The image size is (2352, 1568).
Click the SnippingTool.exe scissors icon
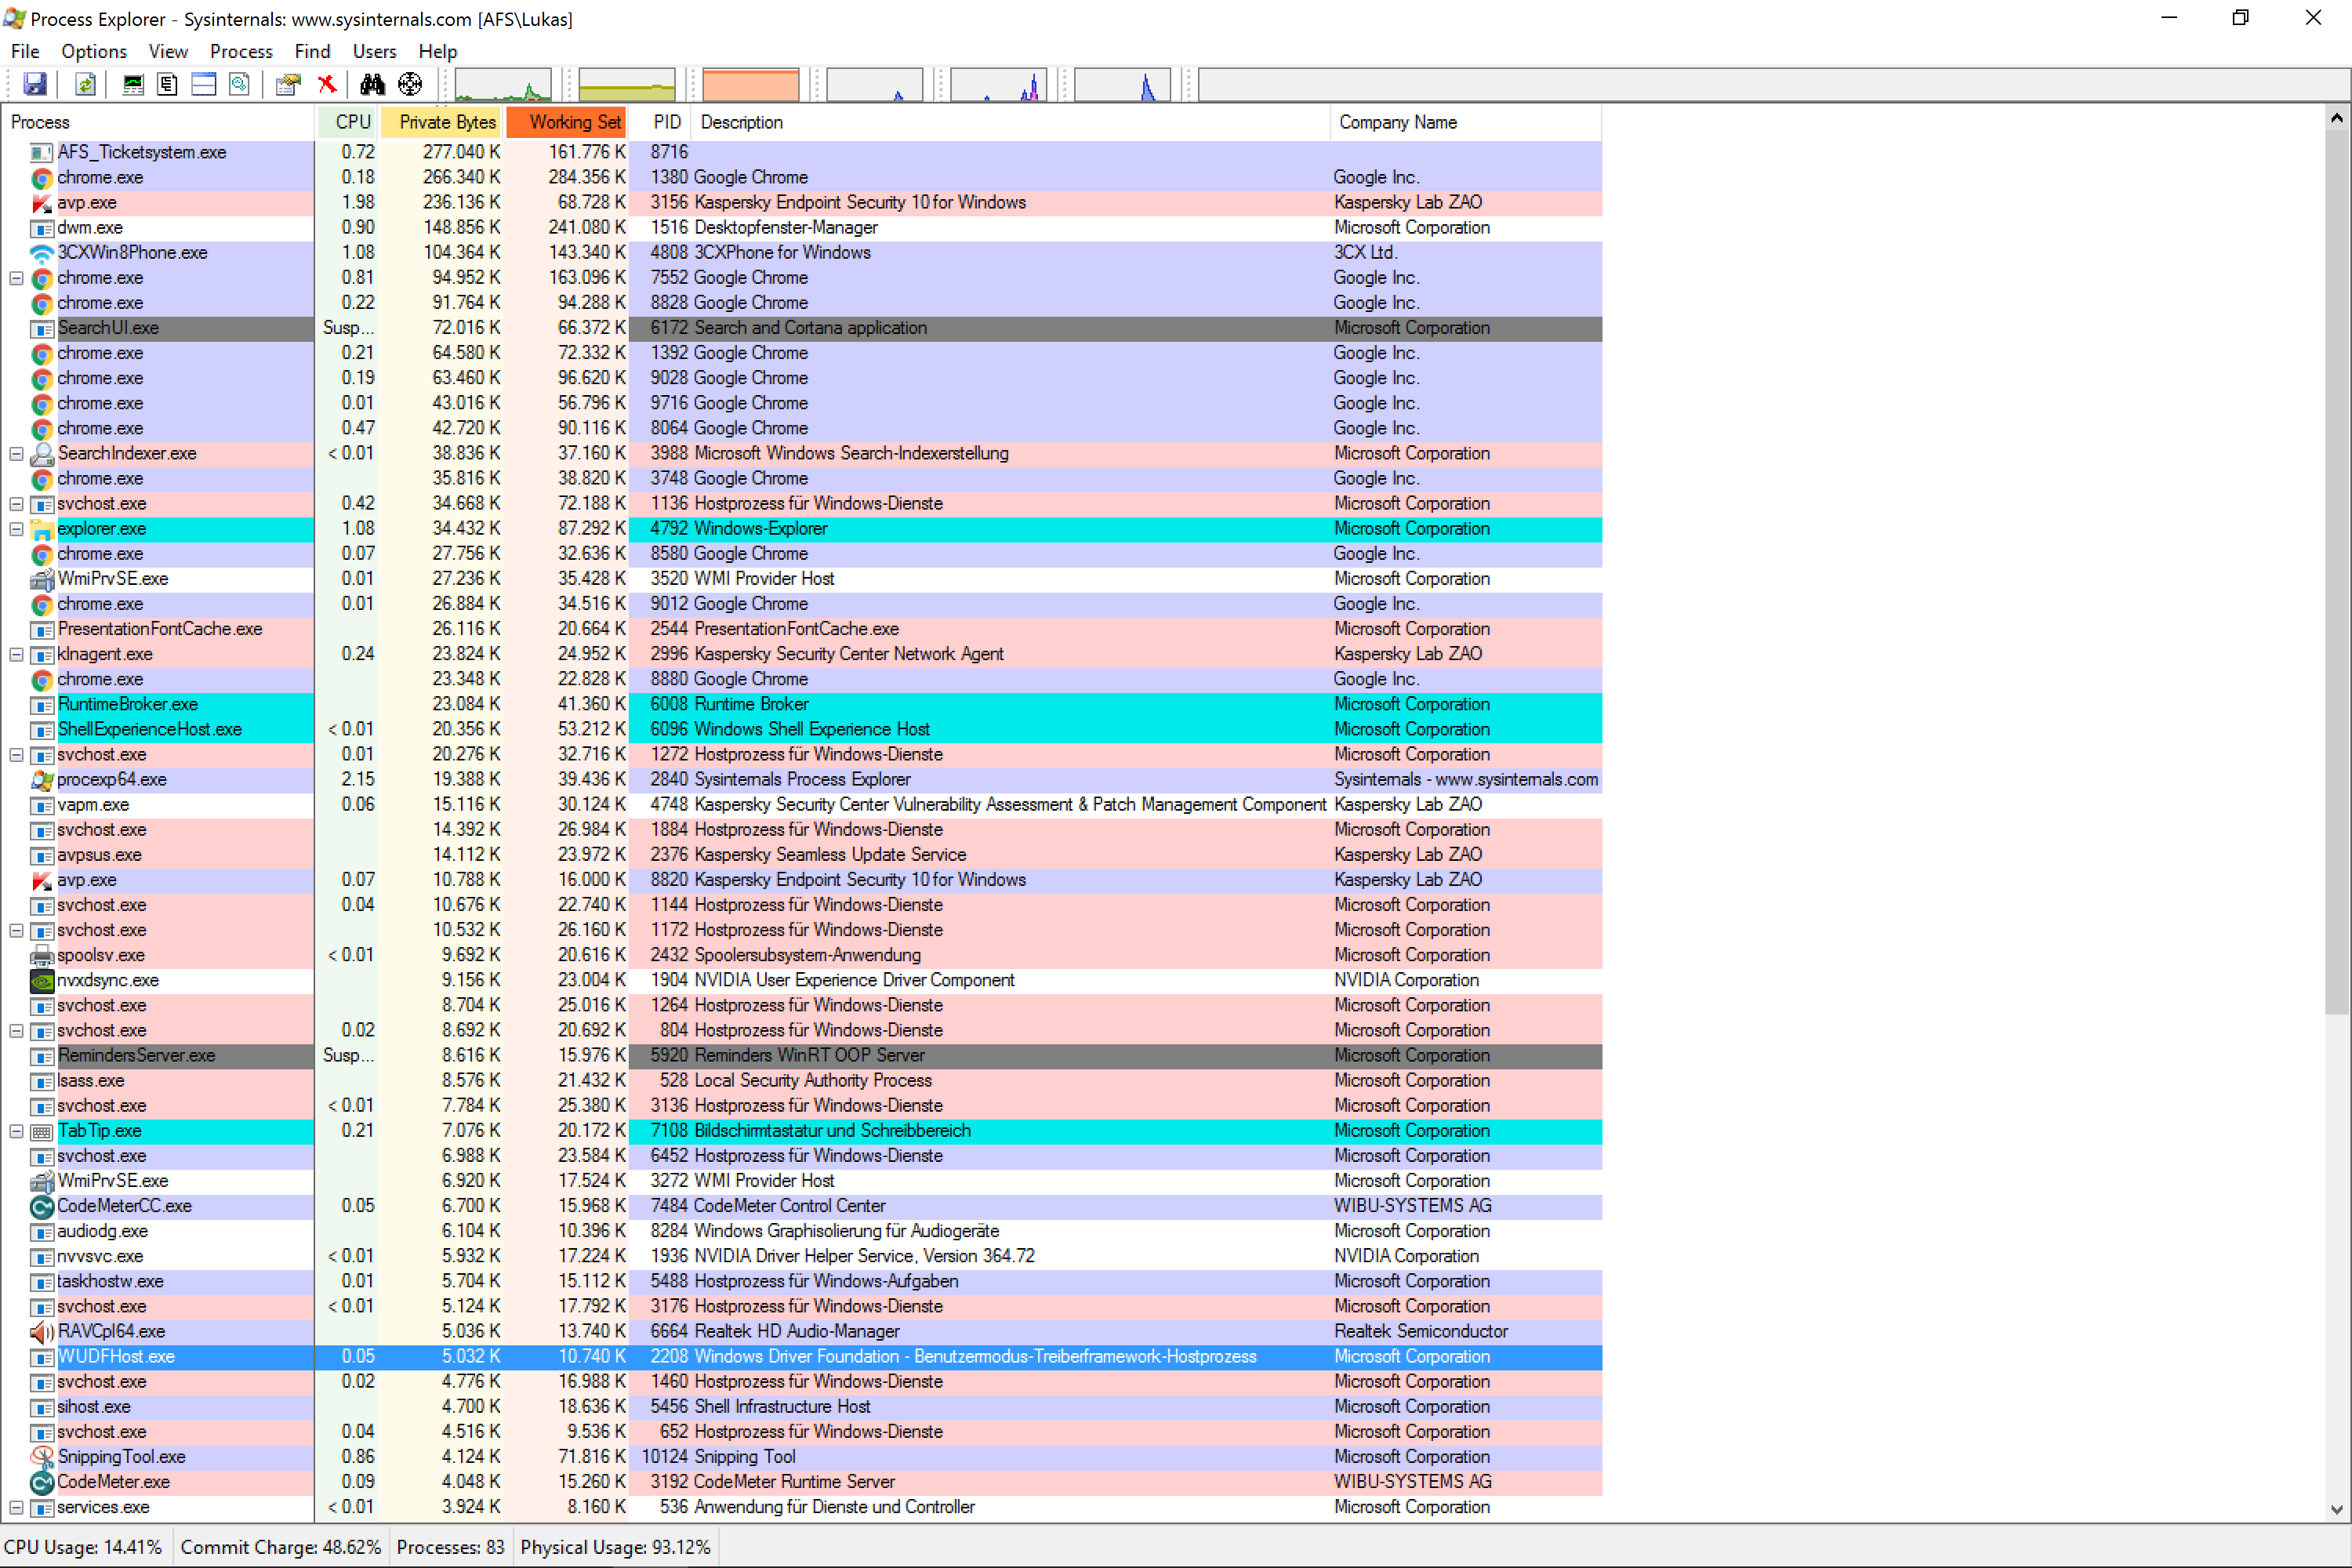(42, 1457)
